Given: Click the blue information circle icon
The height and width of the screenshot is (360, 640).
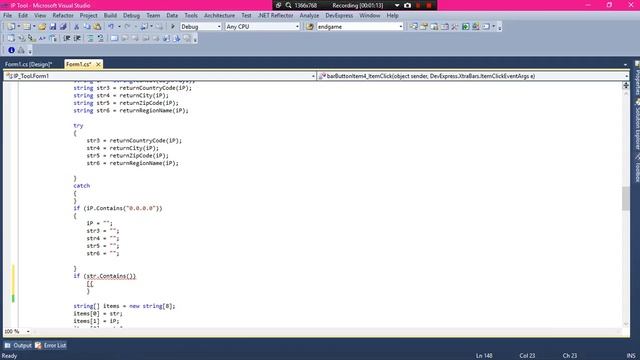Looking at the screenshot, I should (x=11, y=50).
